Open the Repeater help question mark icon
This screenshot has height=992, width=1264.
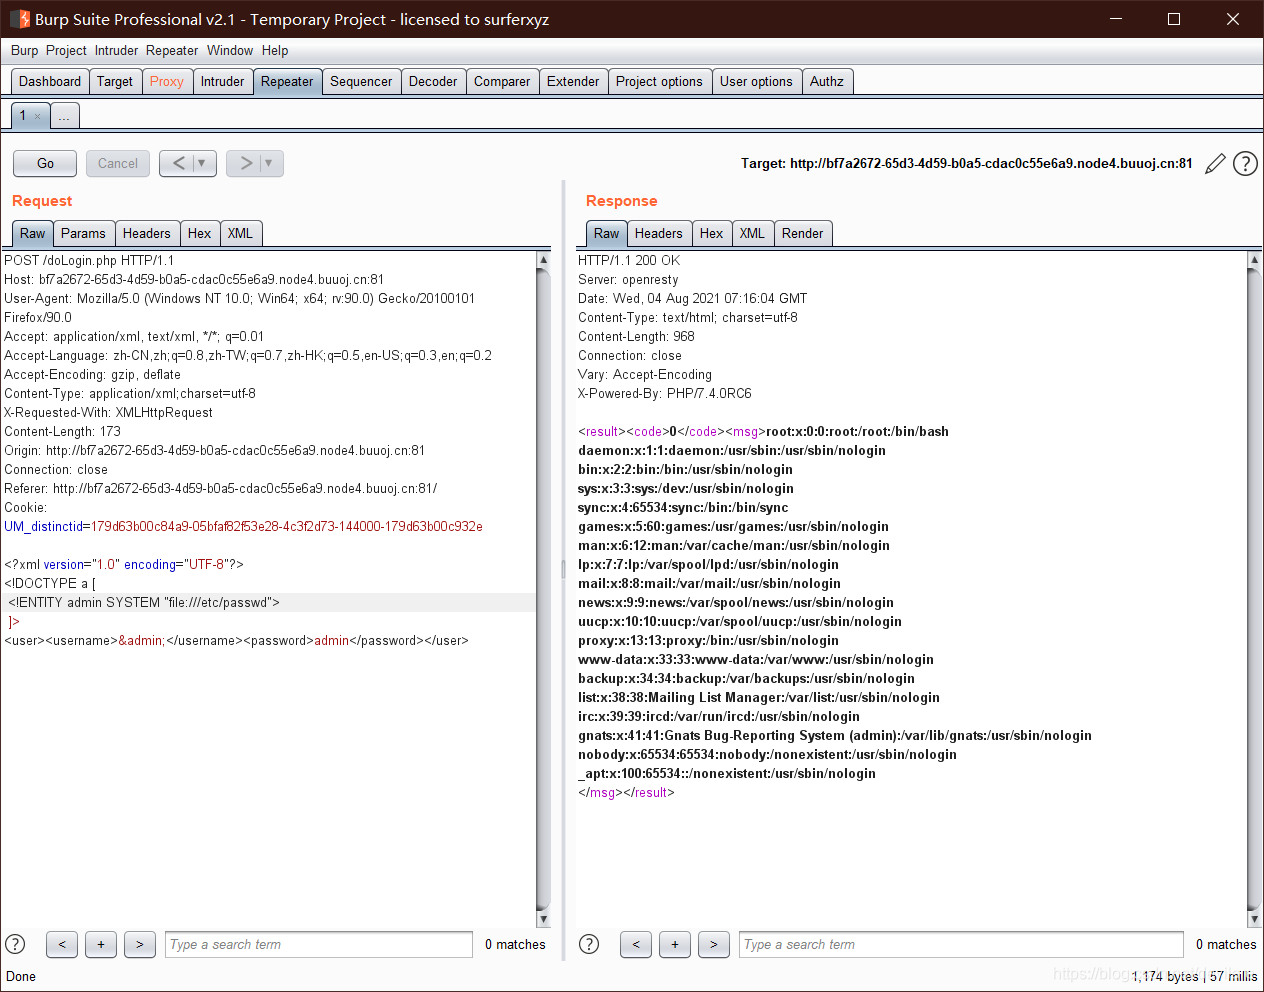coord(1245,164)
